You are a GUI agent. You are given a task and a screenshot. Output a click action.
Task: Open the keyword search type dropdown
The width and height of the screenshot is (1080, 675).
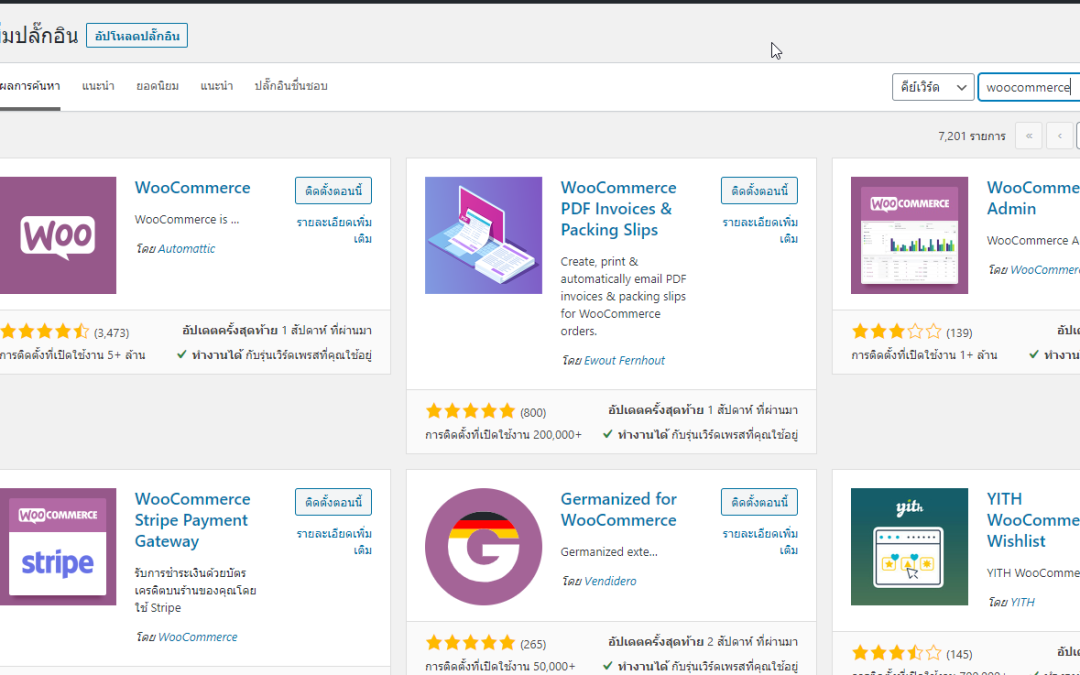pyautogui.click(x=933, y=87)
